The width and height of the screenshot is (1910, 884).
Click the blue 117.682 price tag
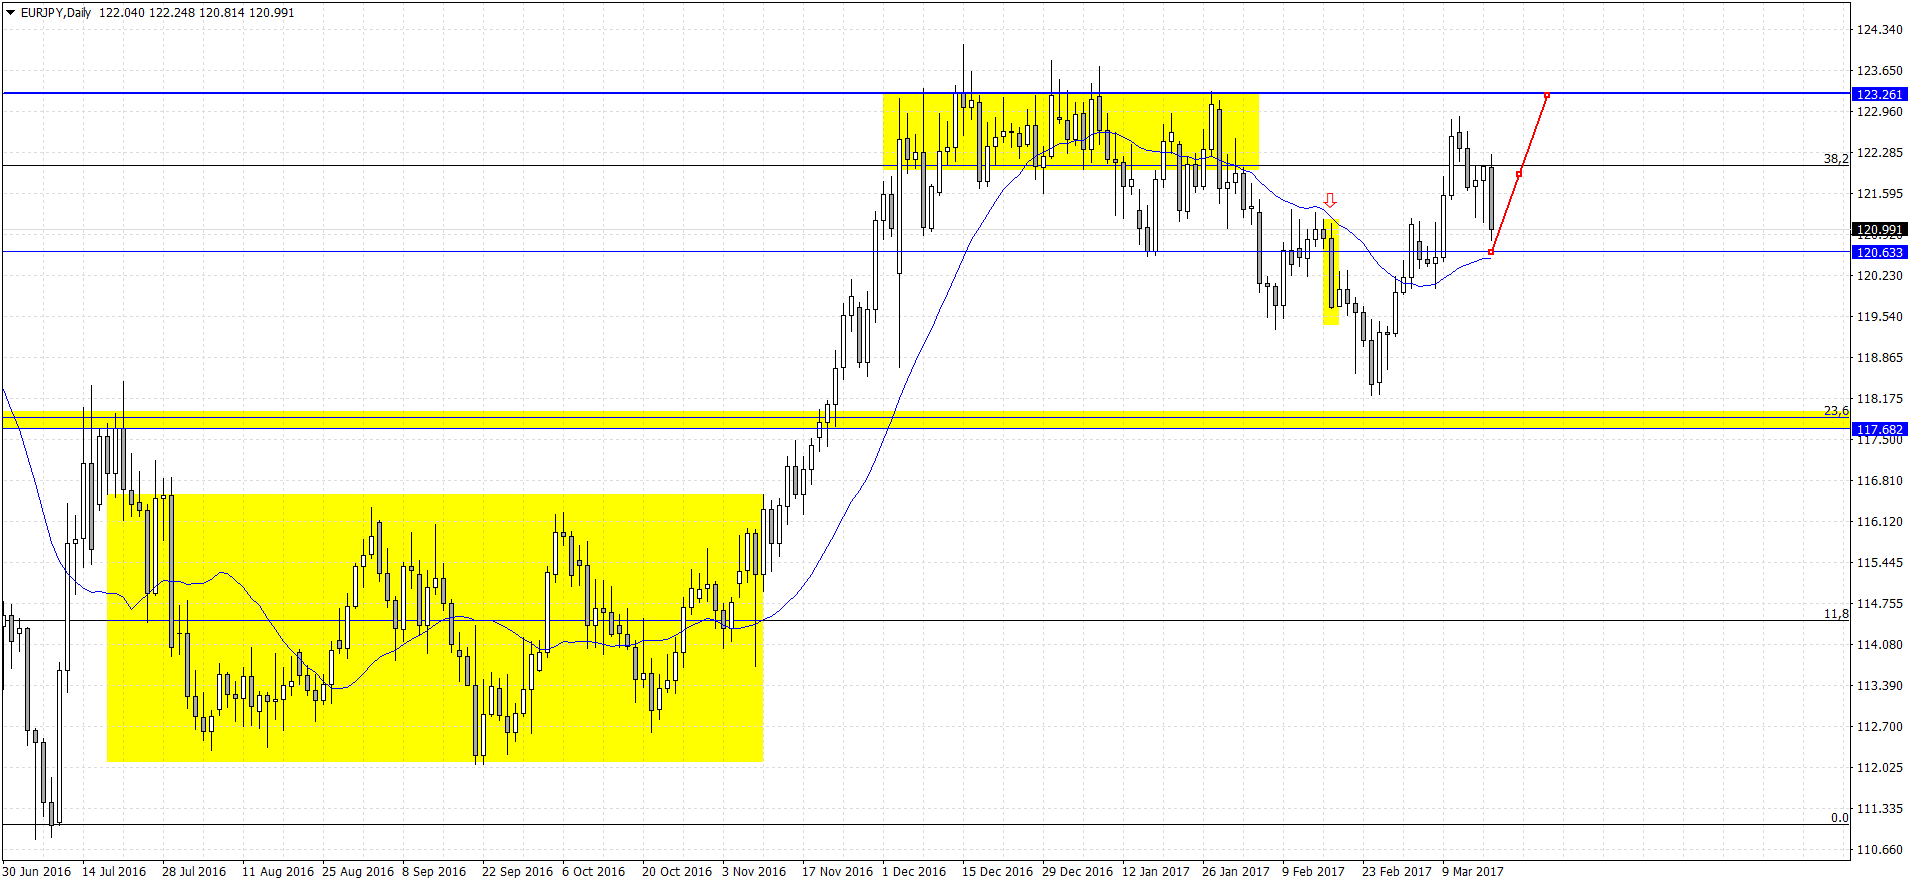(x=1880, y=430)
